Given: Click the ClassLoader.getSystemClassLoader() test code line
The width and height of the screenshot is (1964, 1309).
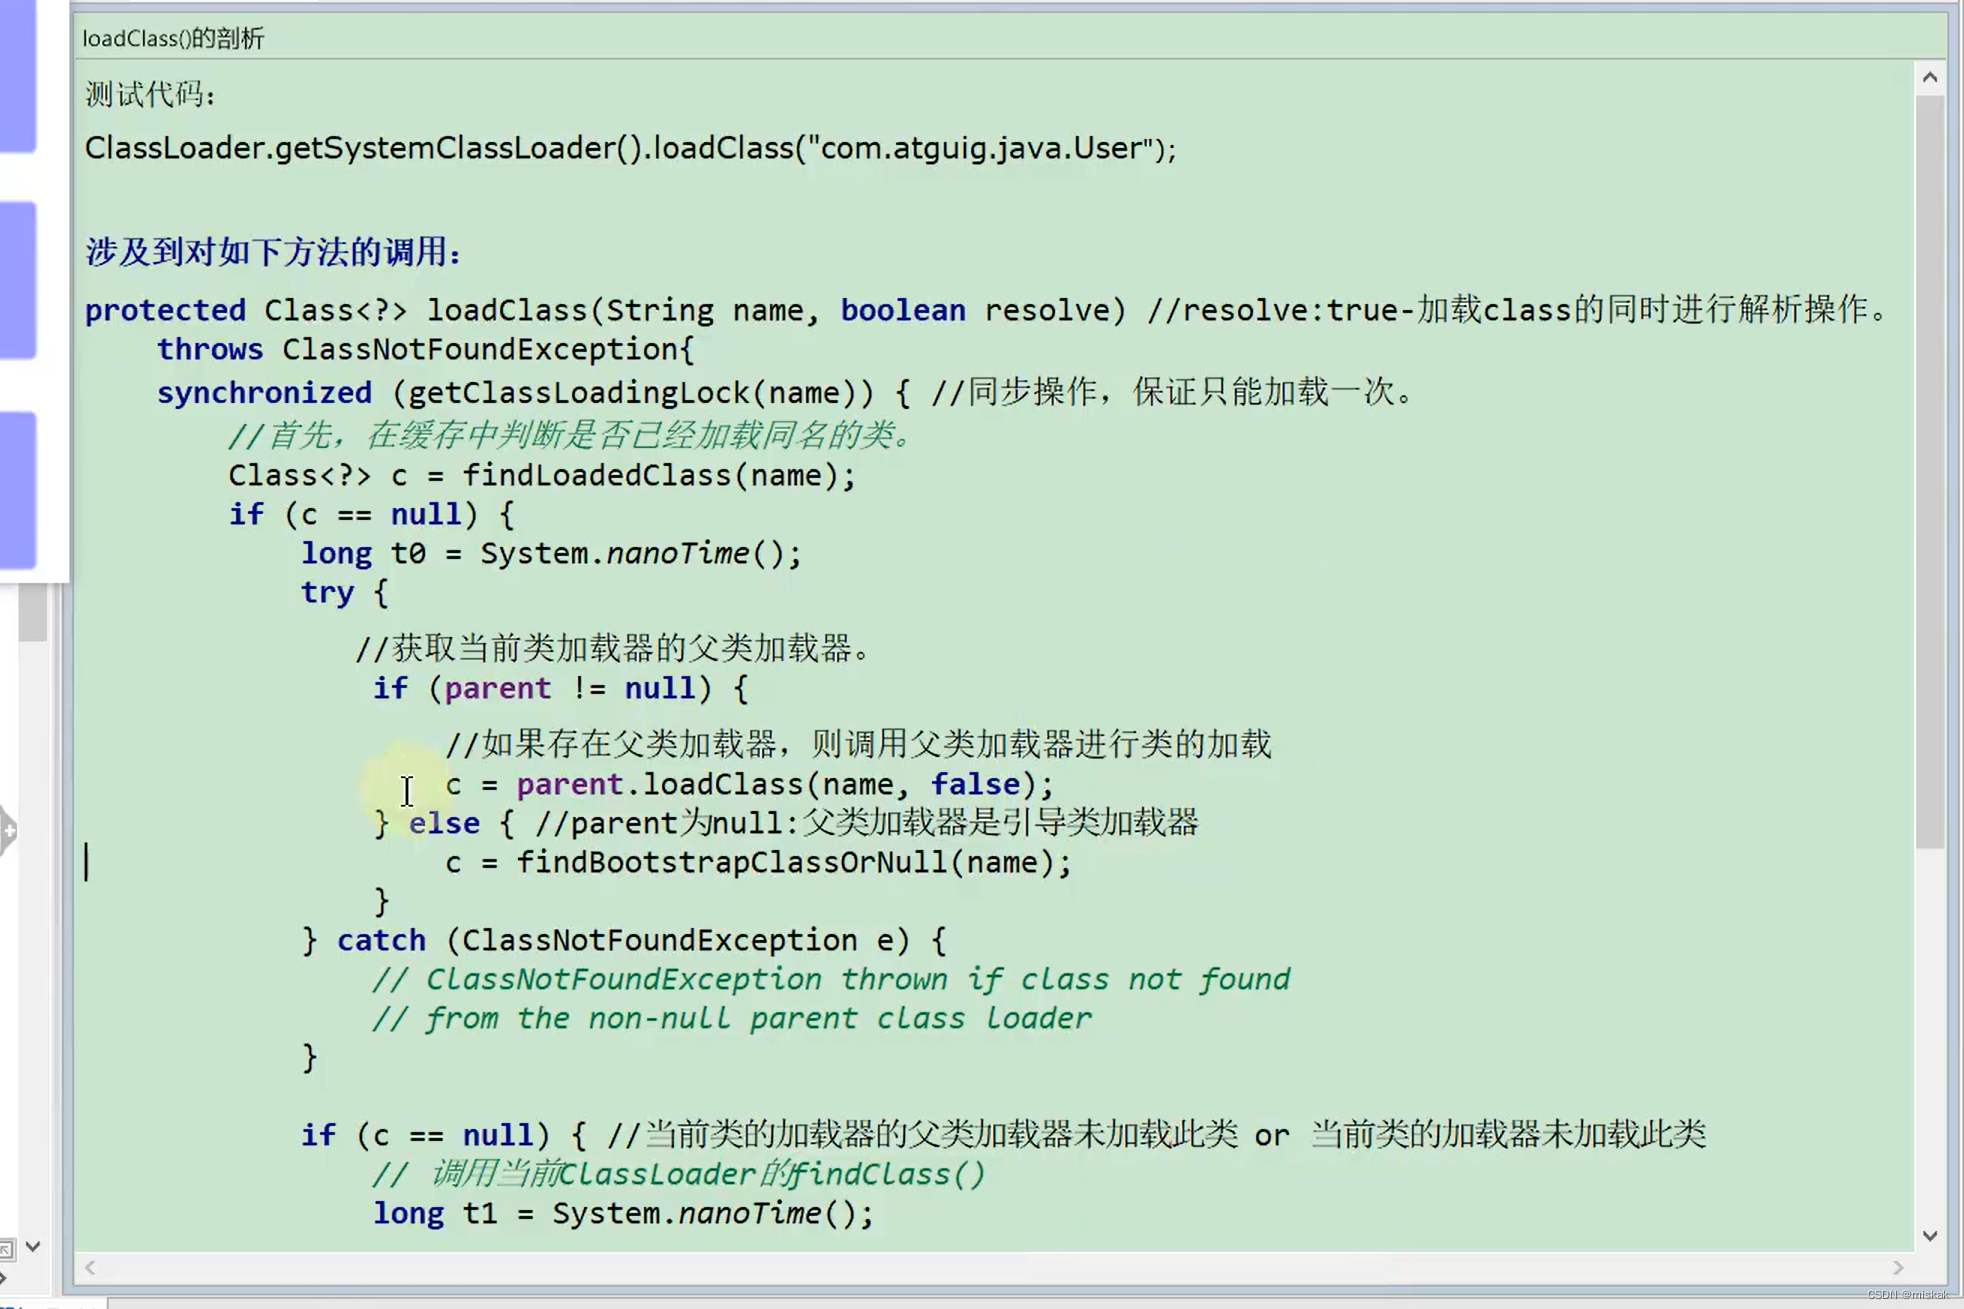Looking at the screenshot, I should (x=630, y=148).
